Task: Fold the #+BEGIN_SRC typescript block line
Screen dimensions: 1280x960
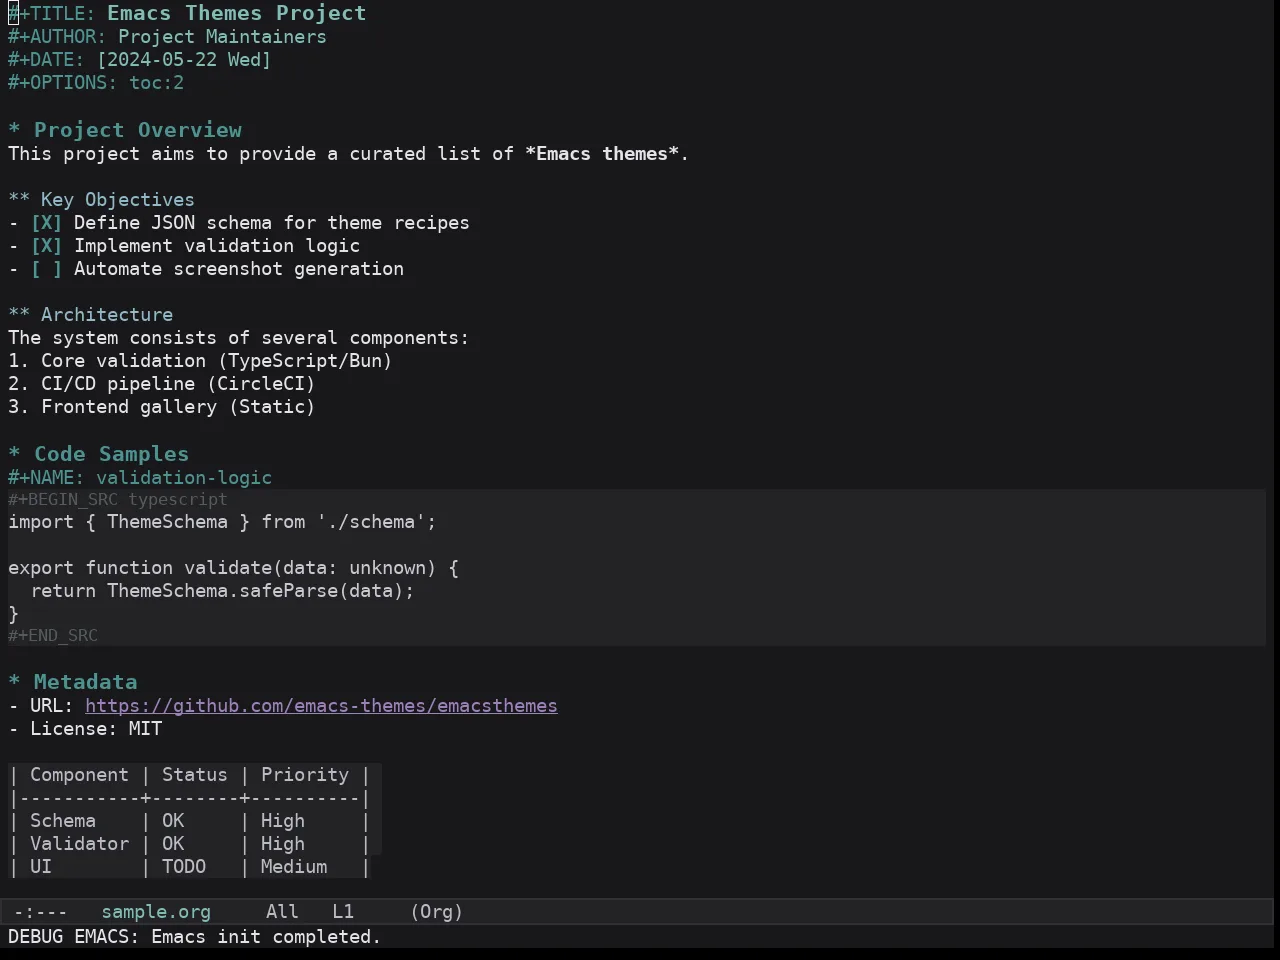Action: point(118,499)
